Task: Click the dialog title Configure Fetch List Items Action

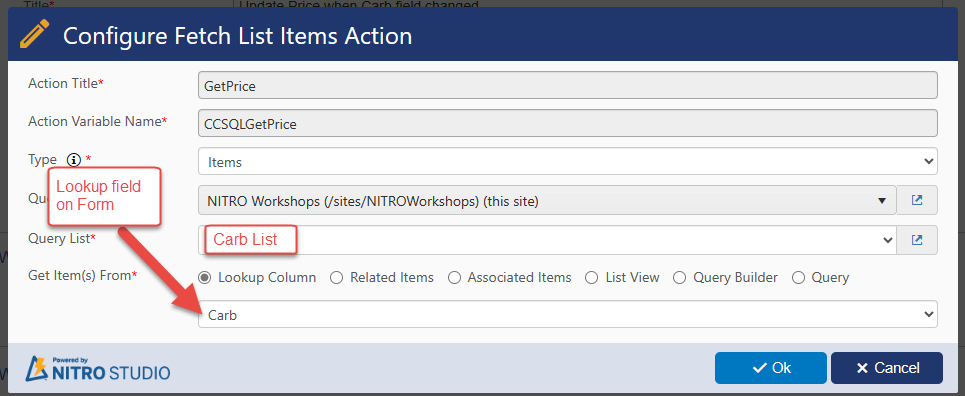Action: click(x=238, y=36)
